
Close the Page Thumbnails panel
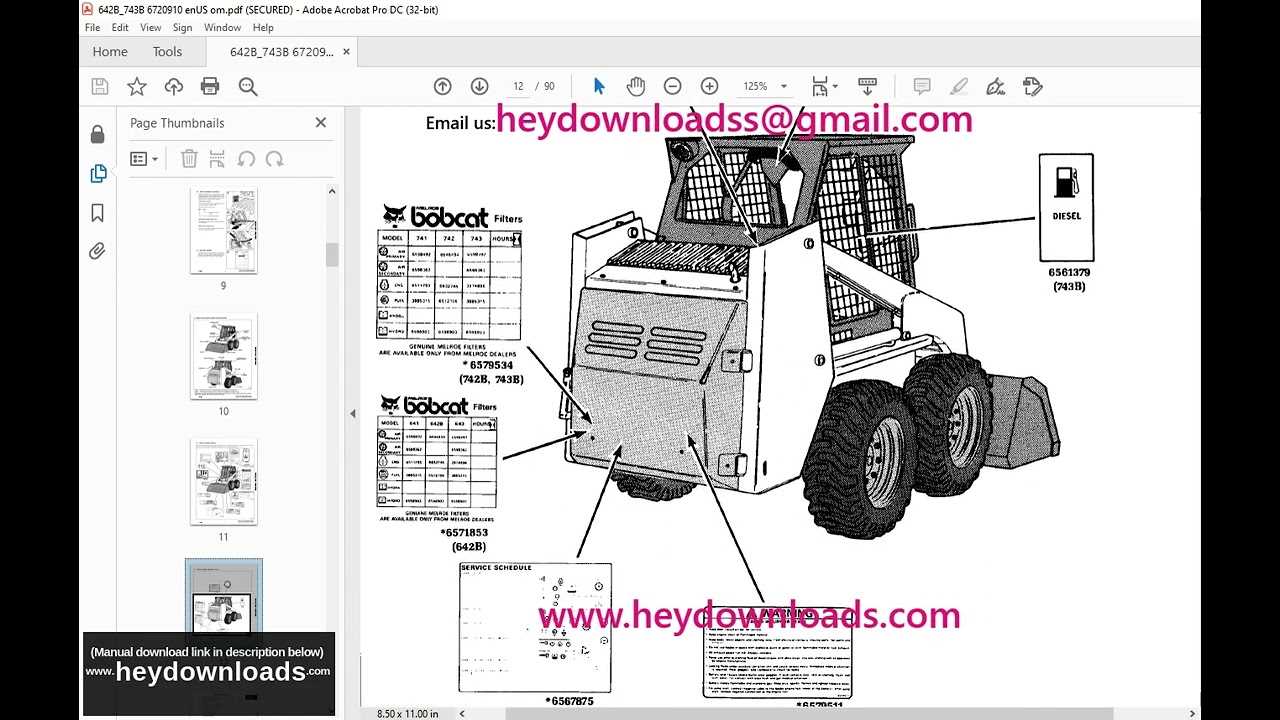321,122
